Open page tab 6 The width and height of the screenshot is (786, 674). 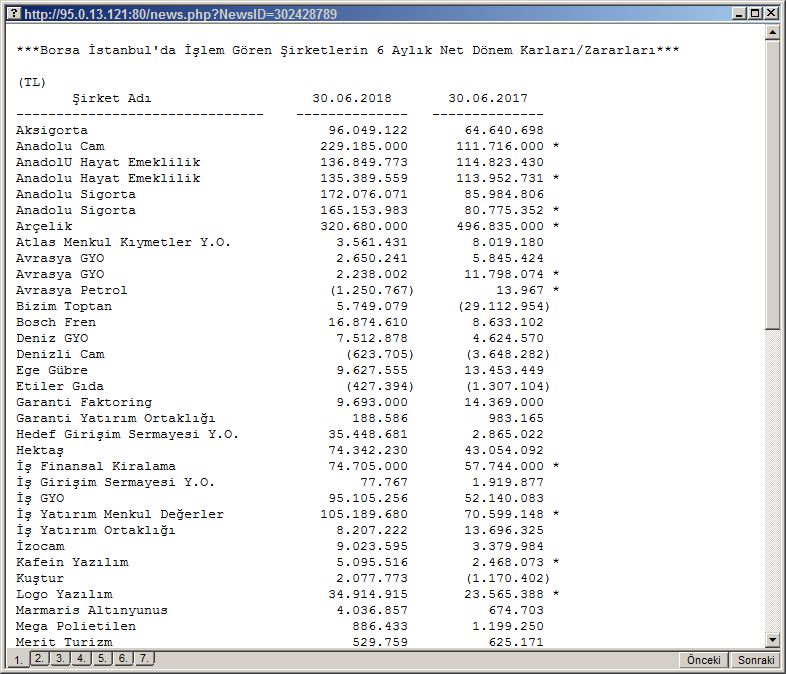(123, 658)
